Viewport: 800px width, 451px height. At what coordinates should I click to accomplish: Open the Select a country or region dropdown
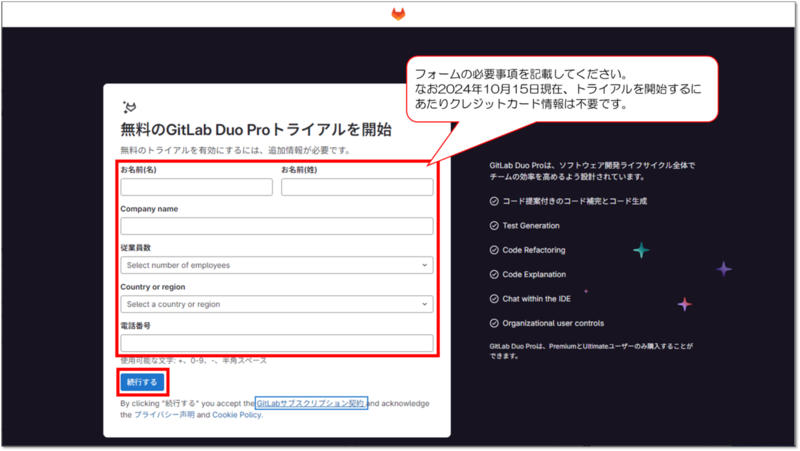click(x=277, y=304)
